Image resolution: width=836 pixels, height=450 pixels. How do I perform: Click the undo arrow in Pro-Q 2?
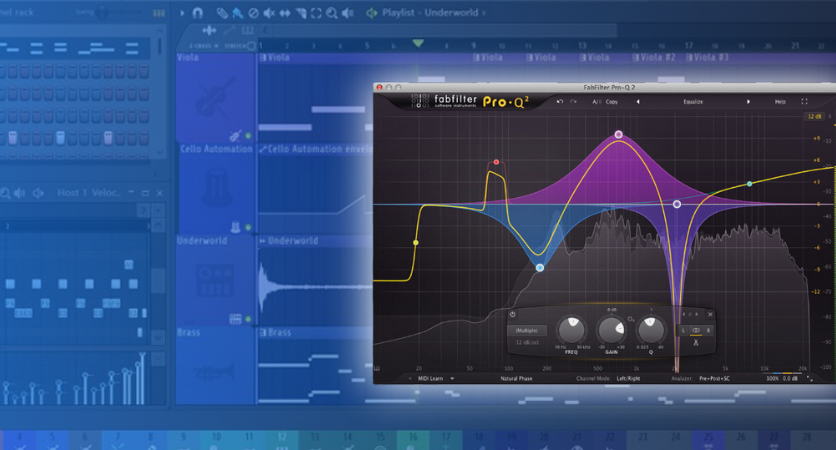(x=559, y=102)
